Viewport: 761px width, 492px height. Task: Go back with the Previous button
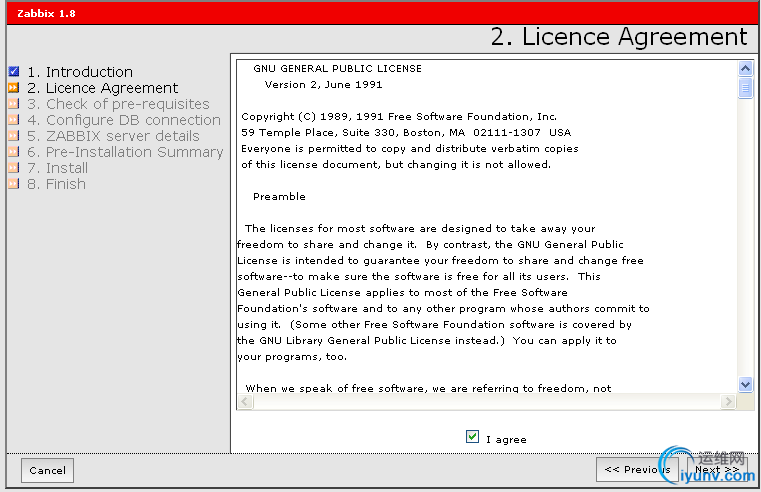pyautogui.click(x=637, y=470)
